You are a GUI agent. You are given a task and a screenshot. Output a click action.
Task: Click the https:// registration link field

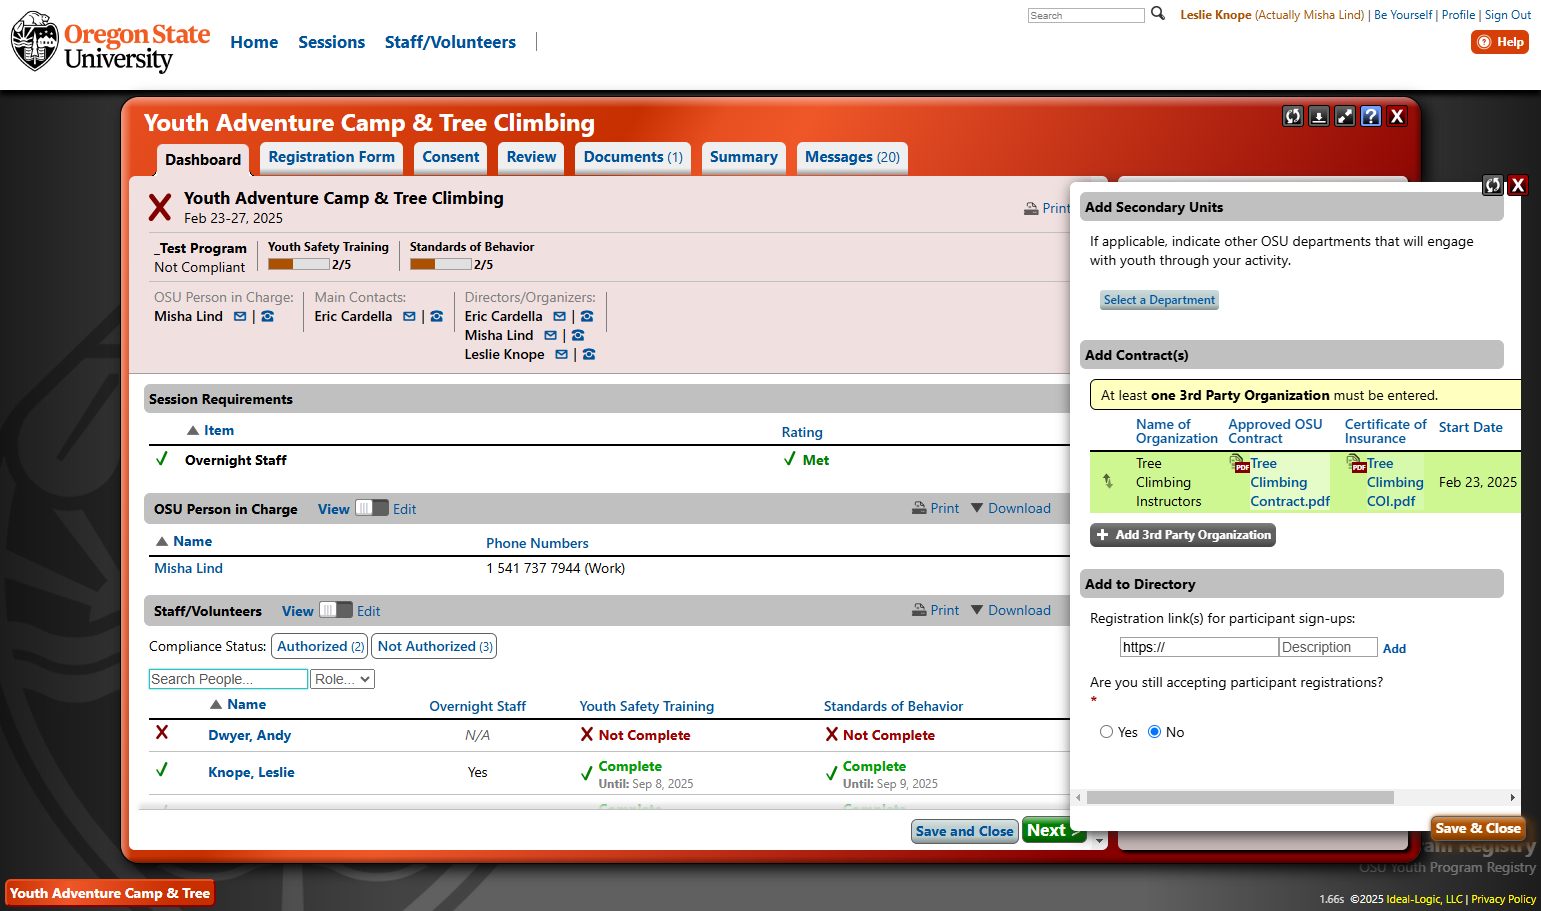(x=1199, y=647)
